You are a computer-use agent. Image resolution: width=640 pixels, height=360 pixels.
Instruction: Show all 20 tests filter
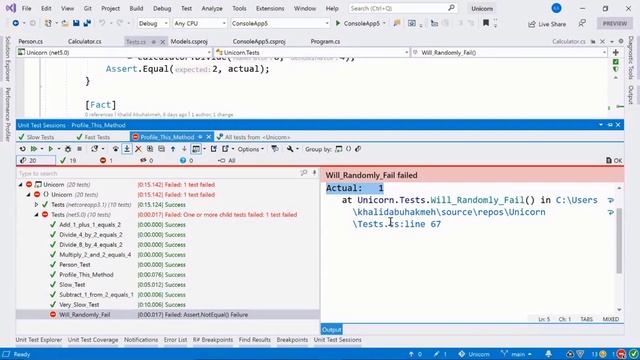pyautogui.click(x=36, y=160)
